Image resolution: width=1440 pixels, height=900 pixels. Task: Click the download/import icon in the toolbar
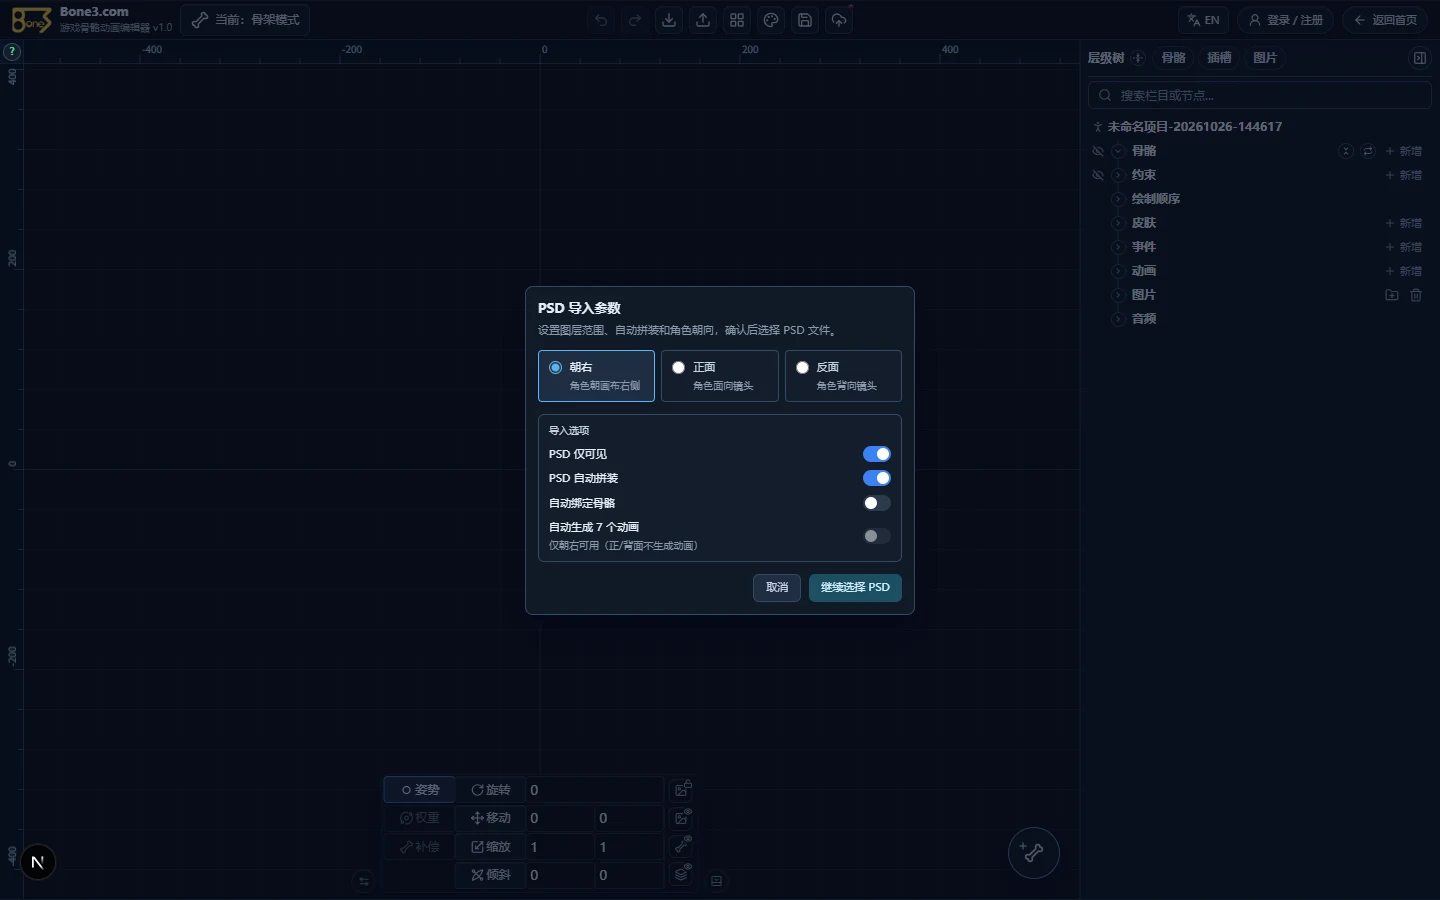point(669,20)
